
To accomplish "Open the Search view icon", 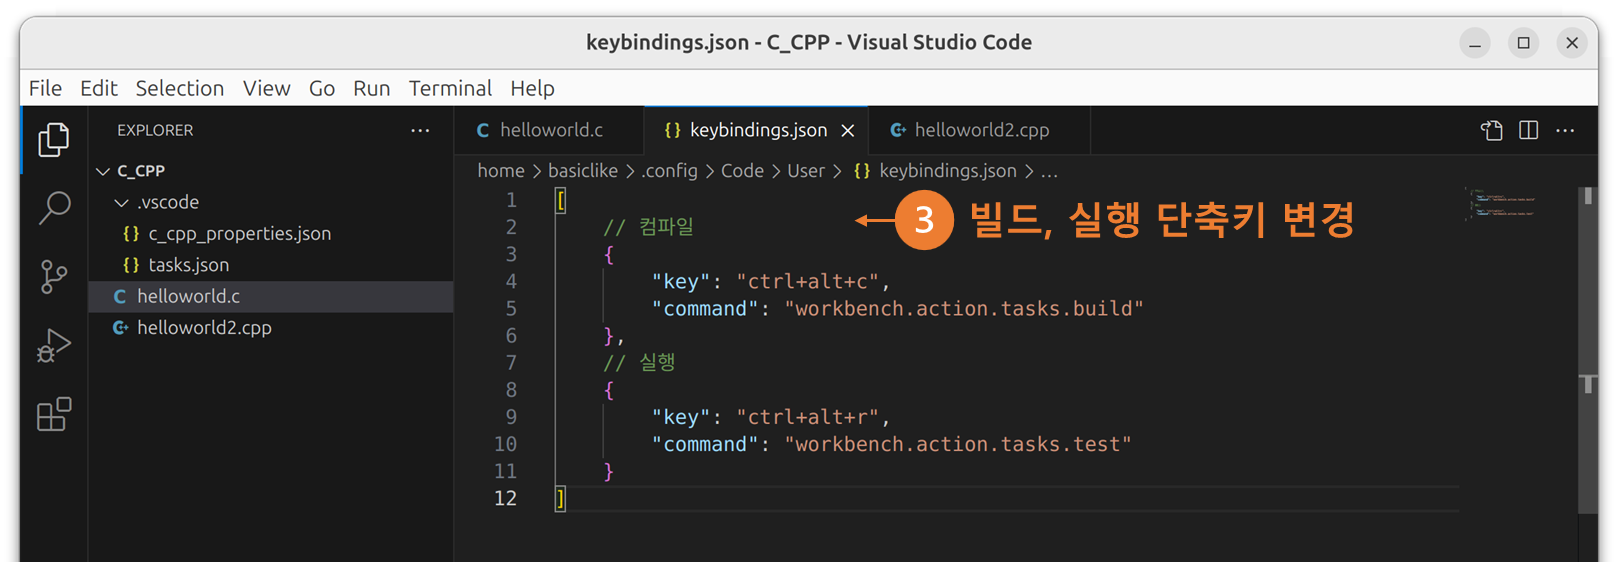I will point(54,208).
